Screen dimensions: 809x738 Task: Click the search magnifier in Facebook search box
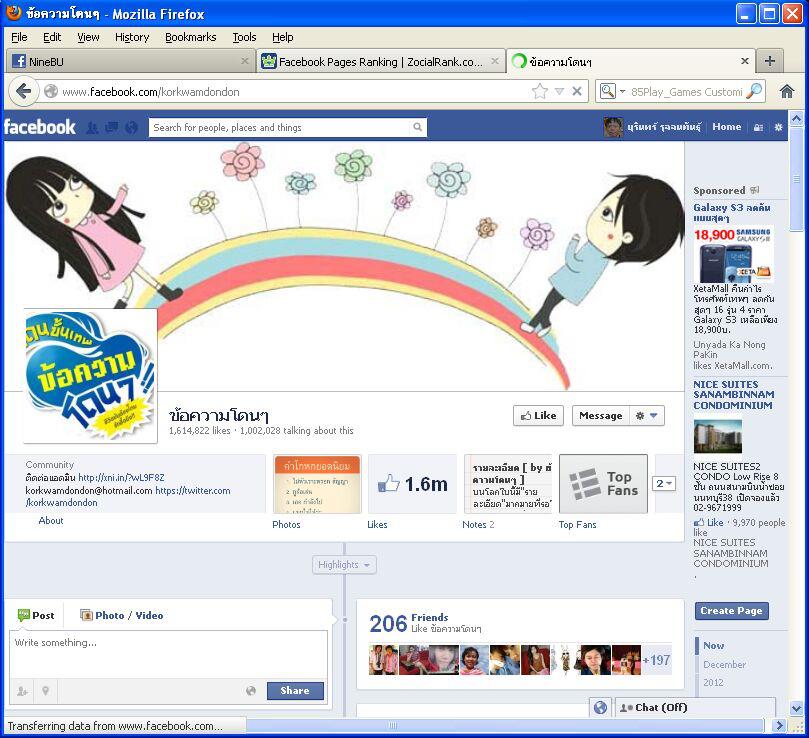tap(417, 128)
